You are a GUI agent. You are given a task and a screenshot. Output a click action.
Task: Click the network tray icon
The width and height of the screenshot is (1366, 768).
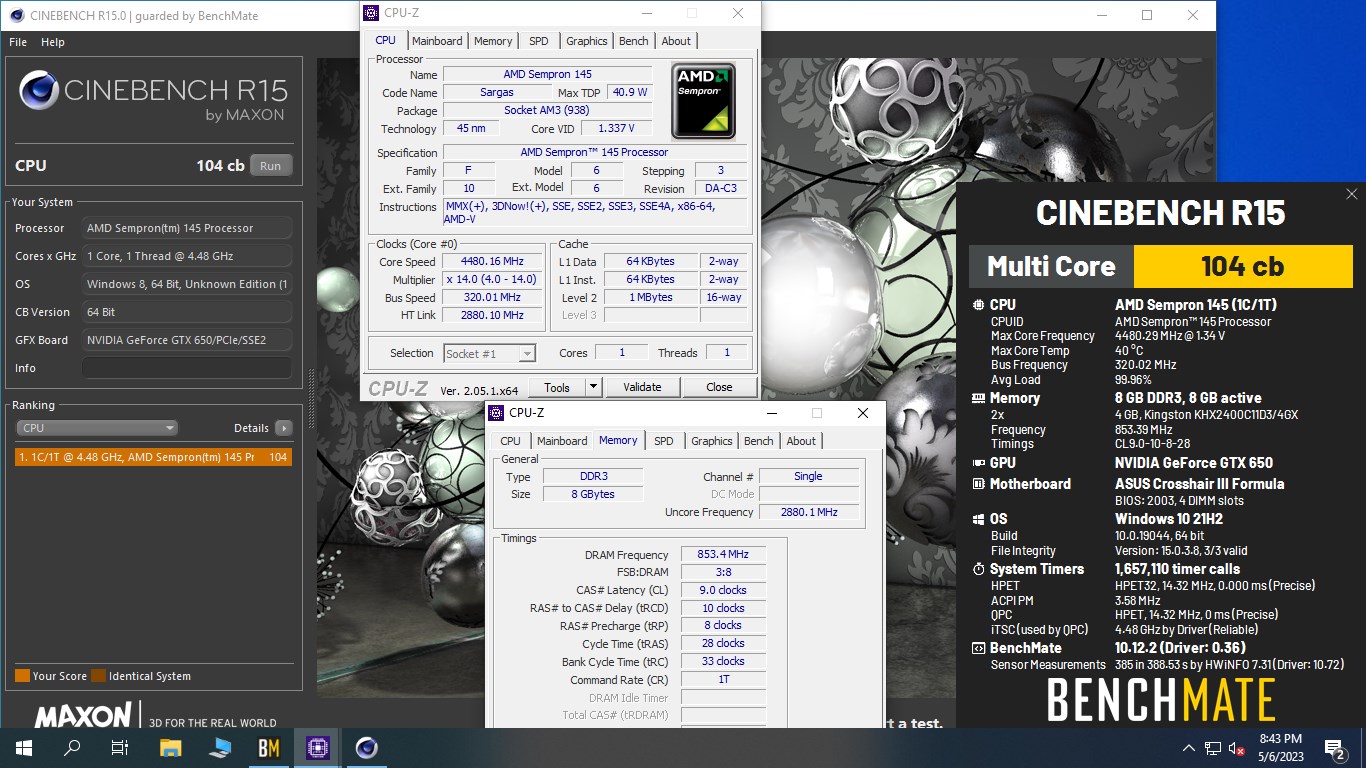point(1212,748)
